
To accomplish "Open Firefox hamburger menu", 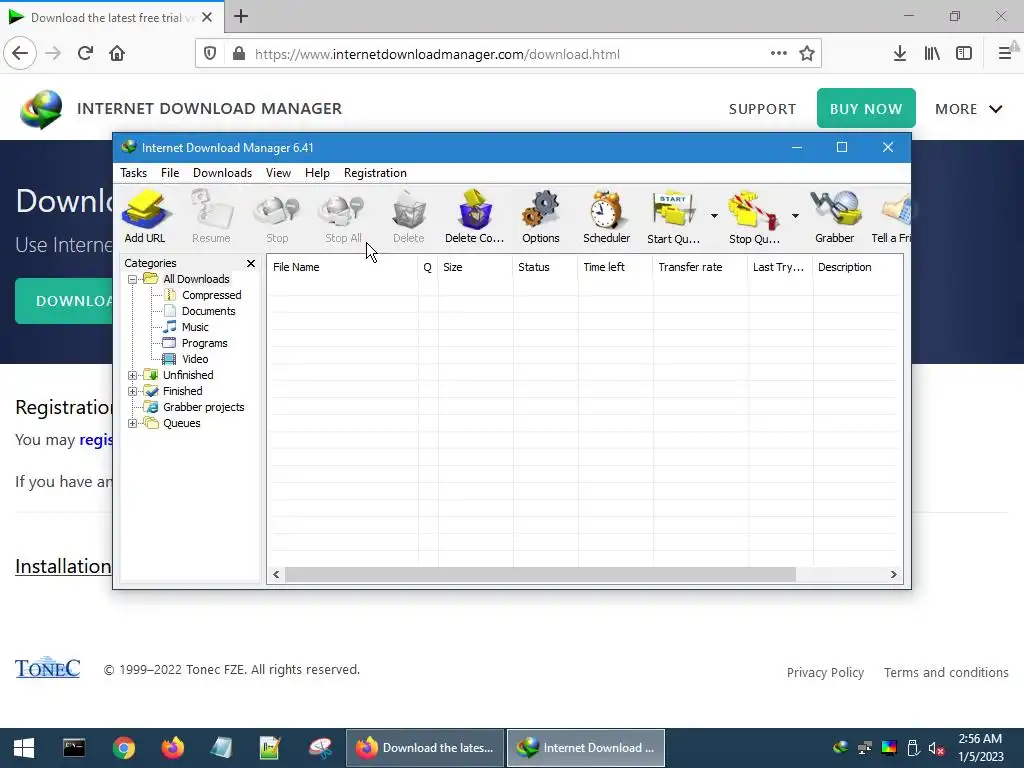I will (x=1005, y=54).
